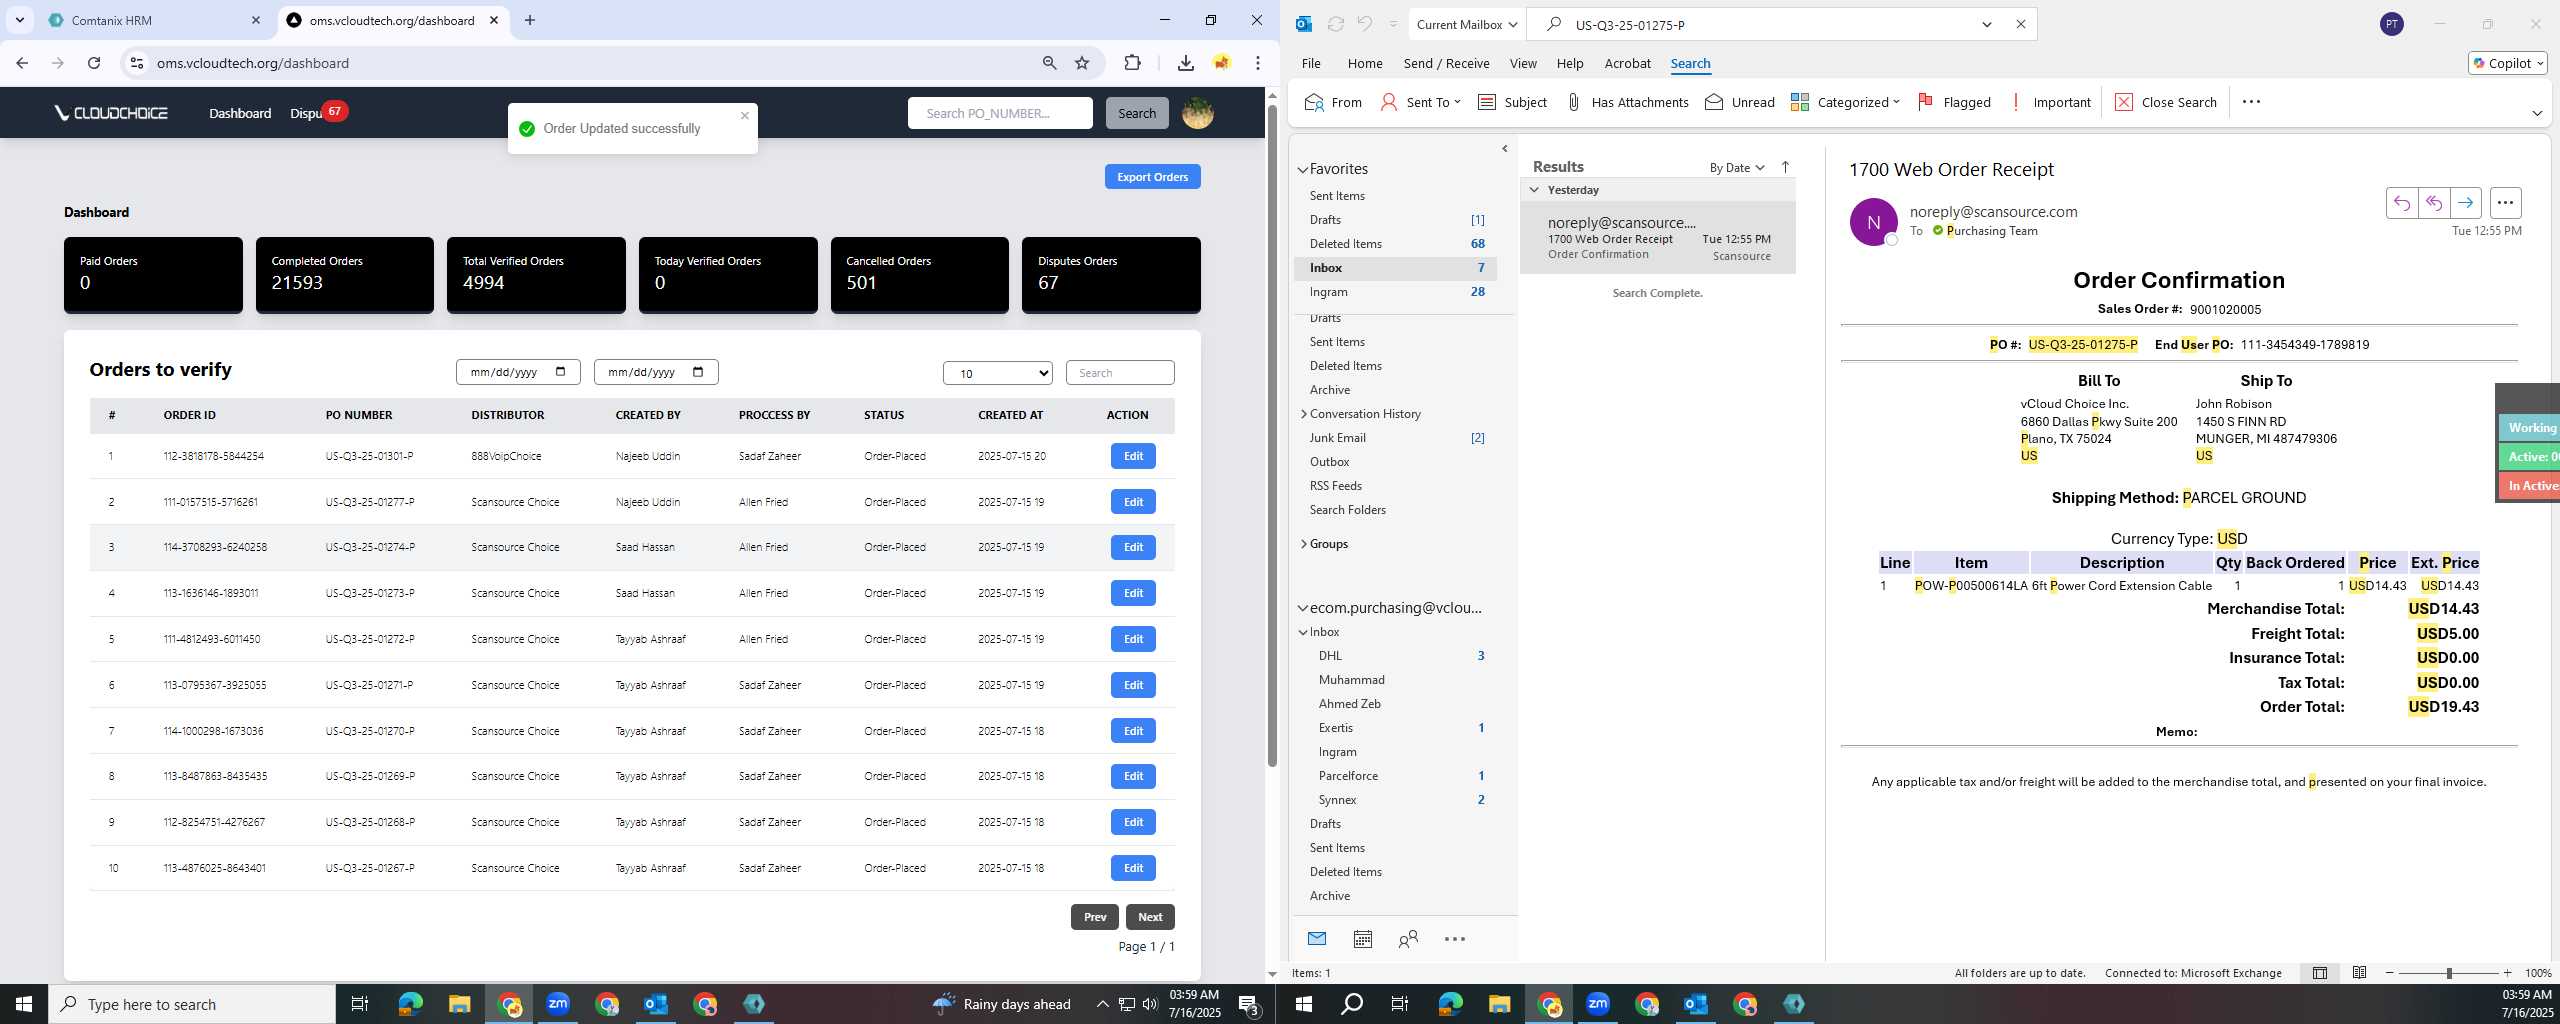Screen dimensions: 2560x1024
Task: Switch to Home ribbon tab
Action: click(x=1365, y=63)
